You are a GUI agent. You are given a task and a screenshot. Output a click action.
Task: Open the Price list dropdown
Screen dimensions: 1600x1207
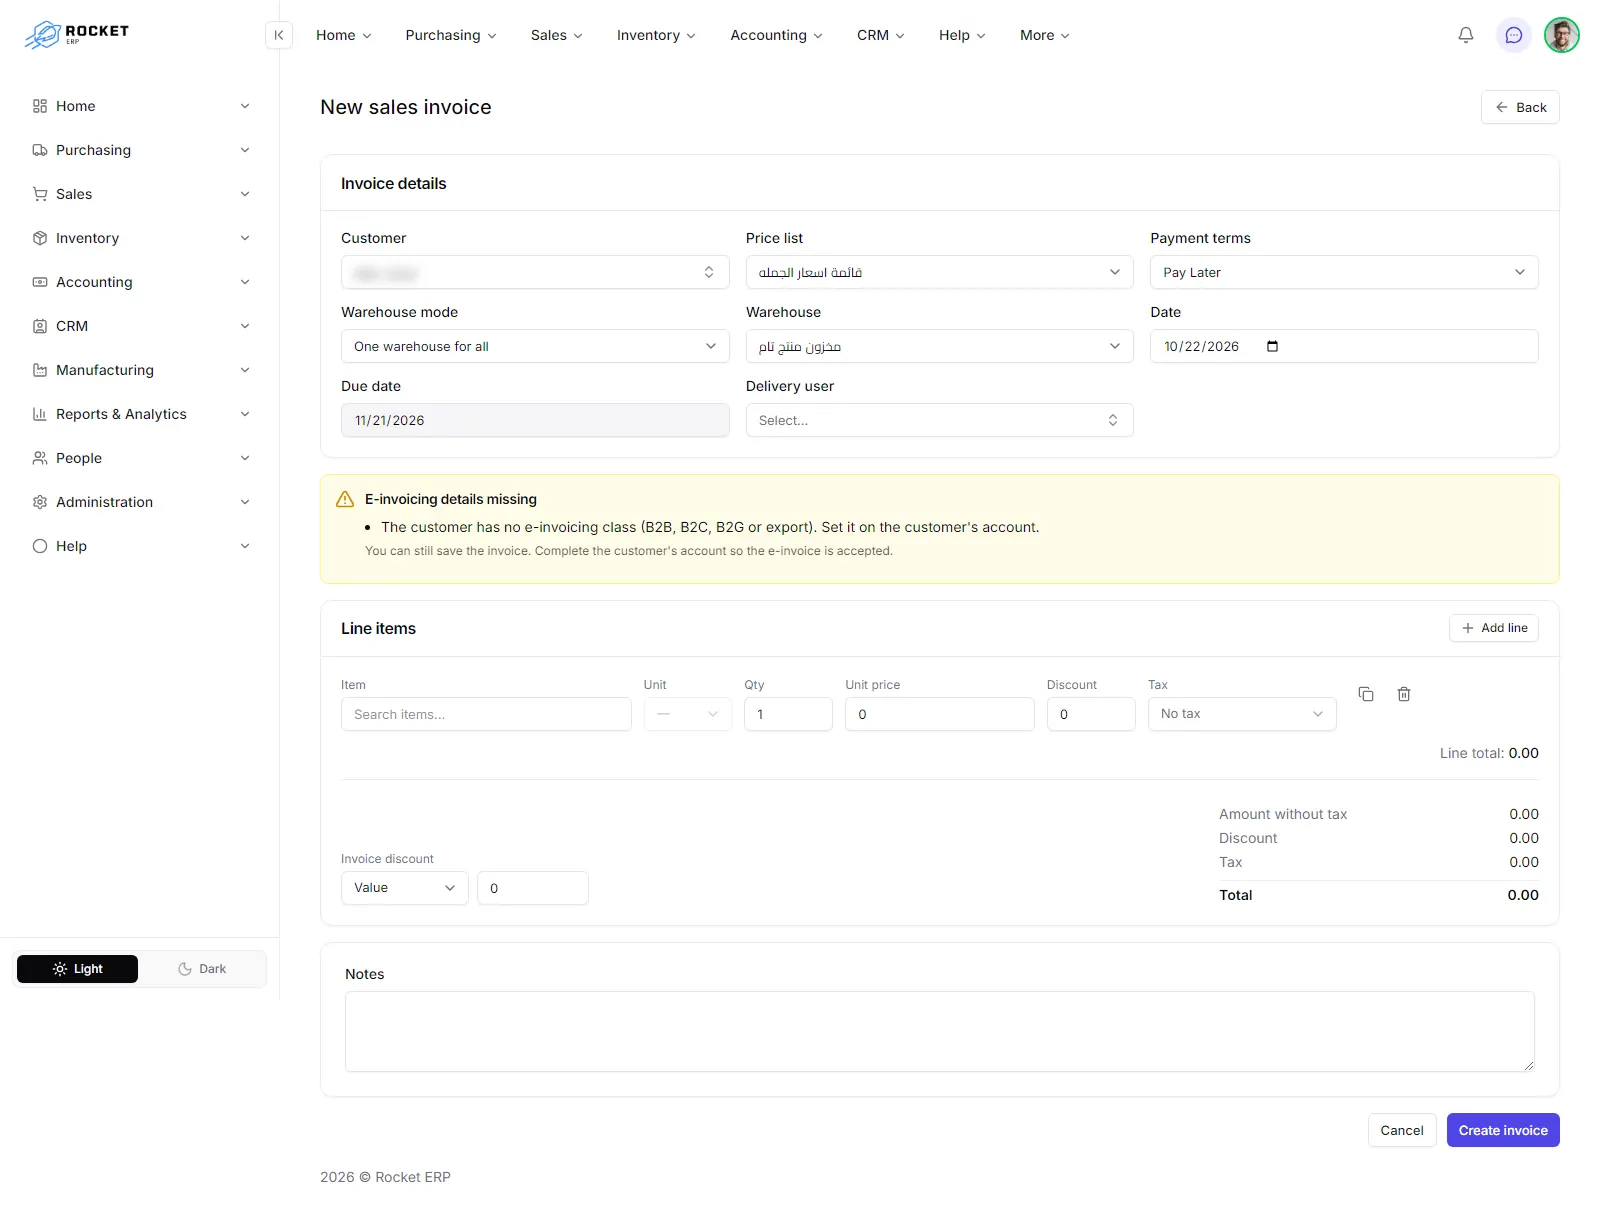tap(940, 272)
